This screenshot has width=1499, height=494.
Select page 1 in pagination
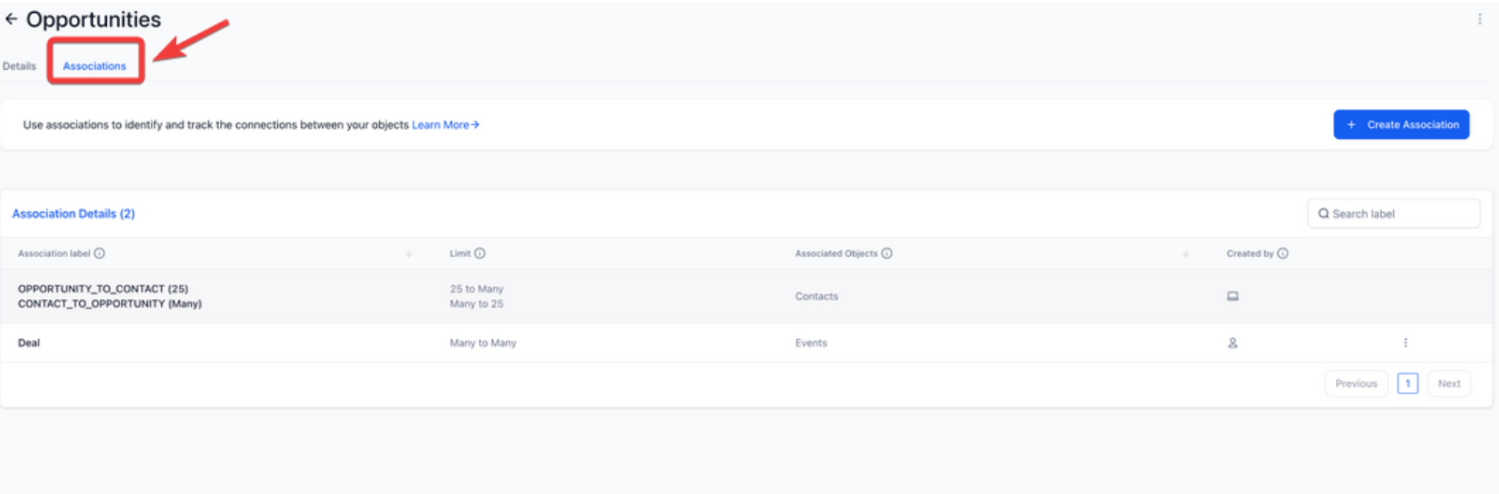(1407, 384)
